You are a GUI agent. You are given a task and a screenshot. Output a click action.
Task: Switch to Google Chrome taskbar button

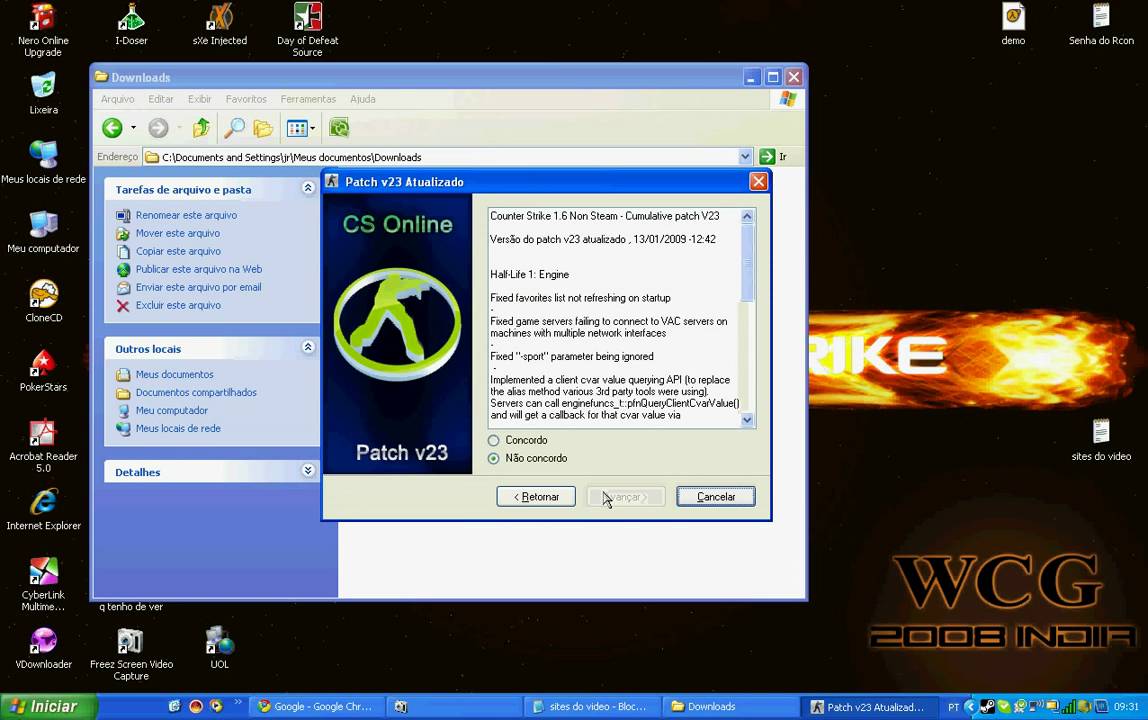(x=316, y=707)
